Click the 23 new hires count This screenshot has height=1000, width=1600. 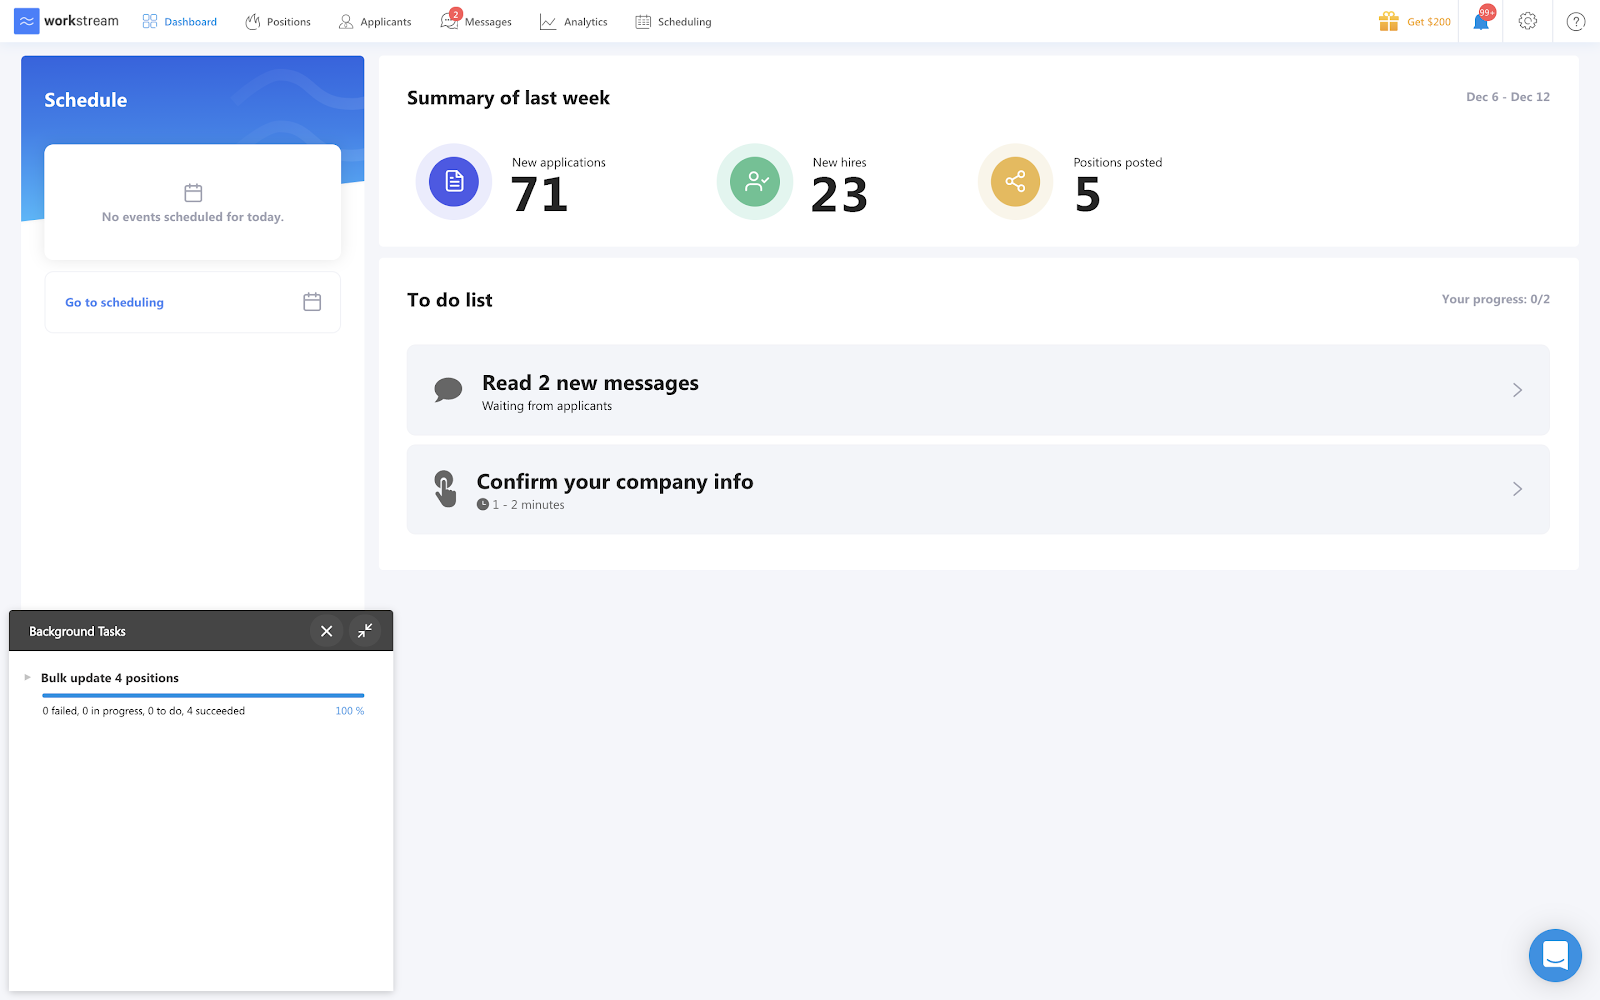[x=839, y=194]
